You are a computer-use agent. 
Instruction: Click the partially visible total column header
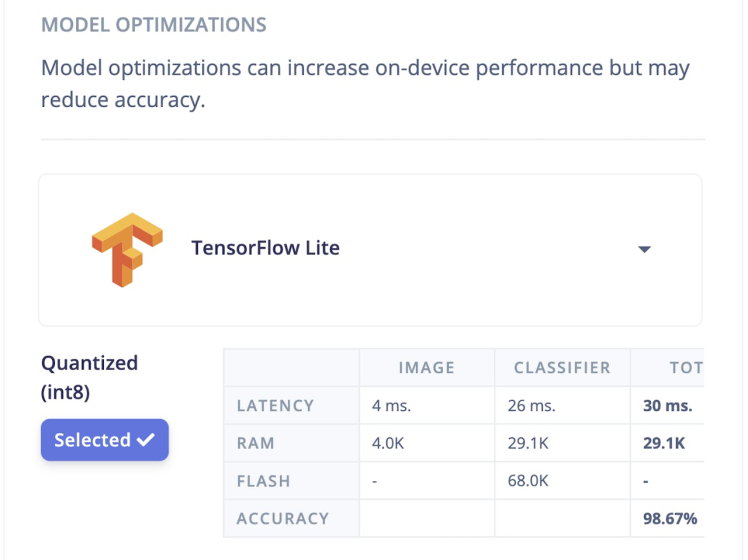pos(685,368)
